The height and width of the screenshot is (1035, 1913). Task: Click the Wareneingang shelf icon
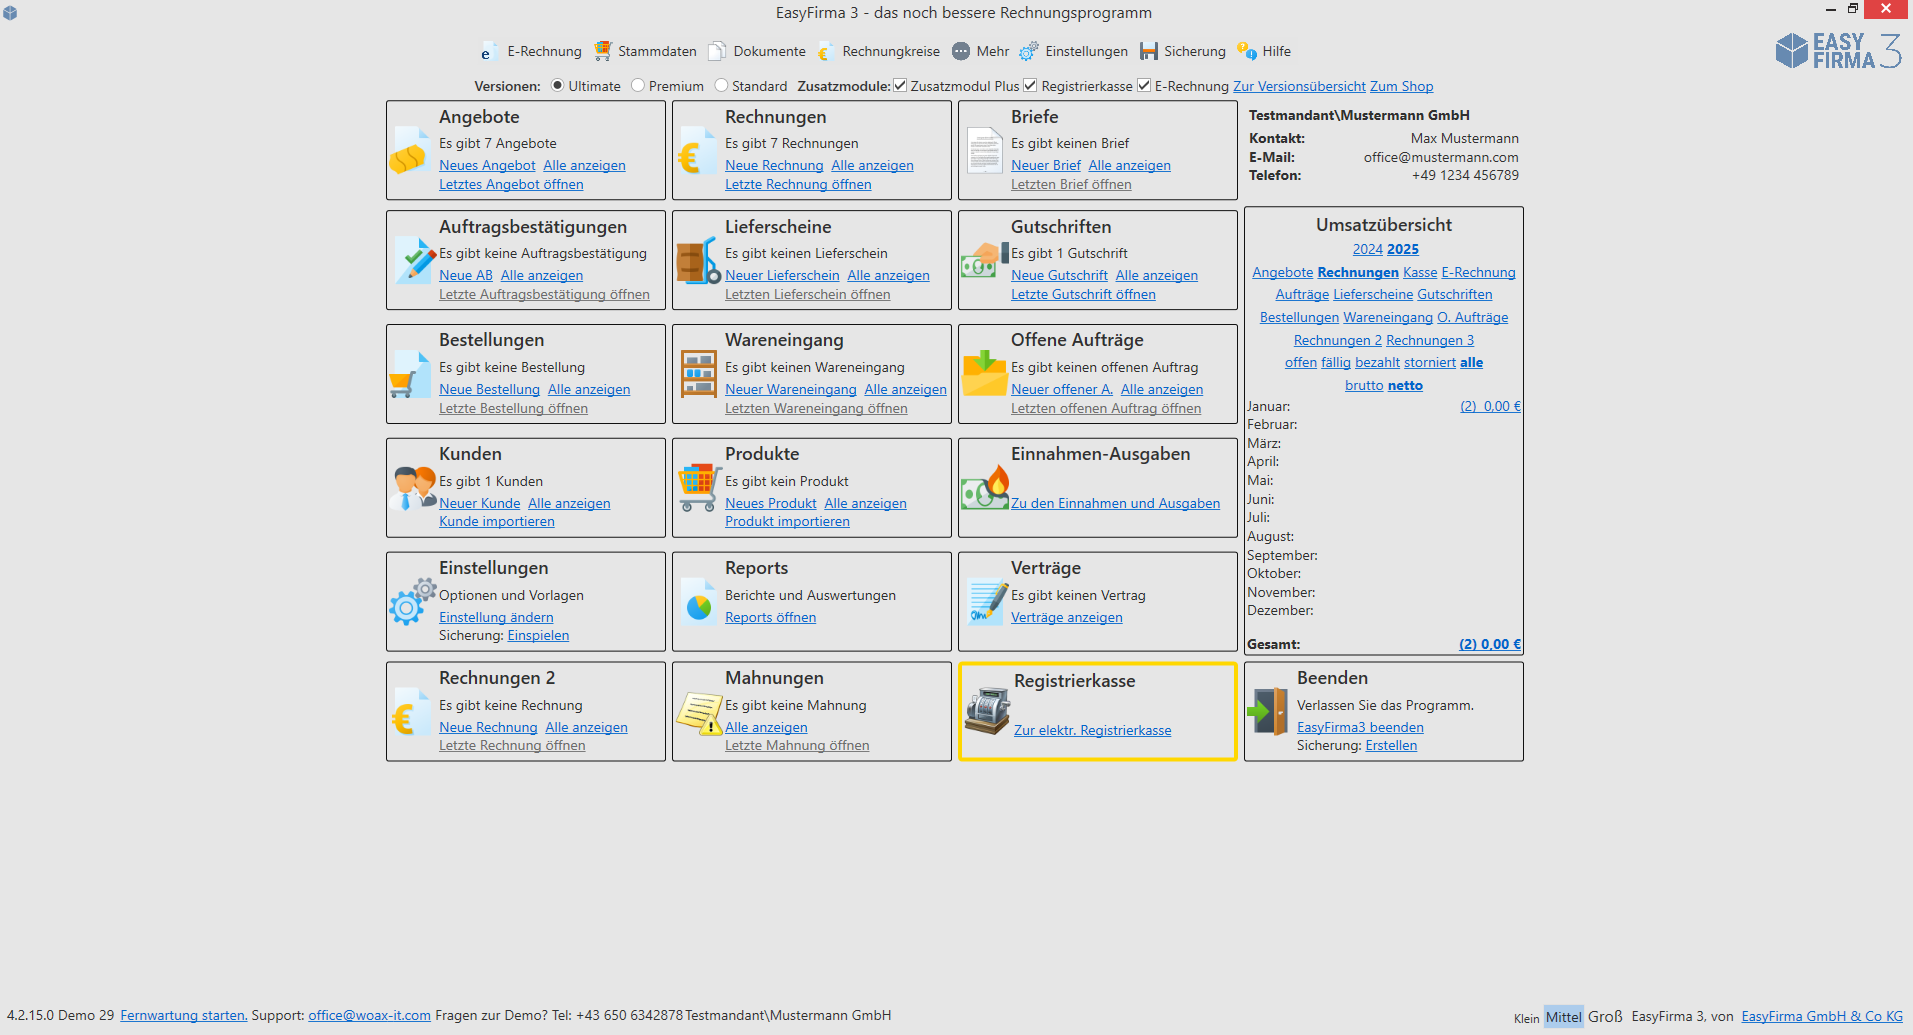coord(698,375)
